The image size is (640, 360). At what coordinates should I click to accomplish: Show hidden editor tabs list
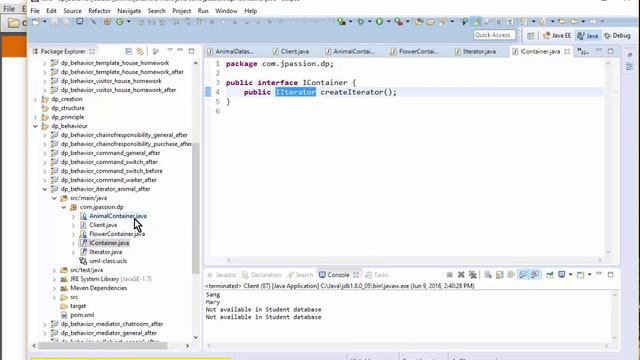tap(583, 52)
